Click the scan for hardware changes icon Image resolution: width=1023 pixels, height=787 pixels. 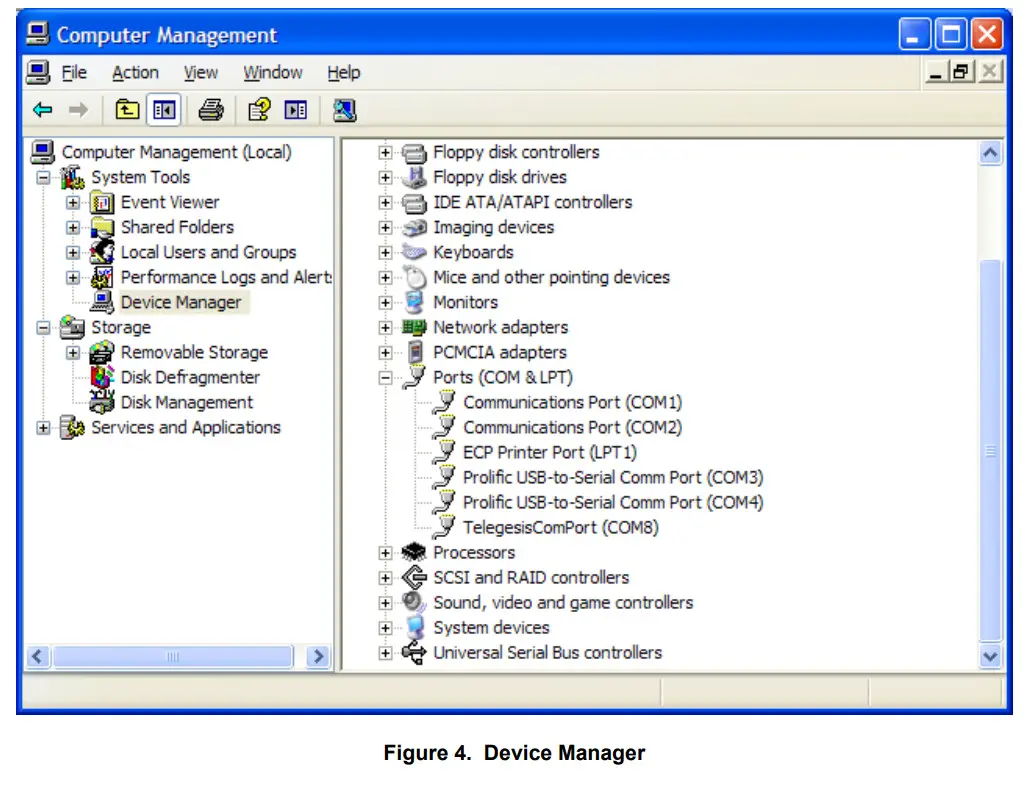(x=343, y=109)
